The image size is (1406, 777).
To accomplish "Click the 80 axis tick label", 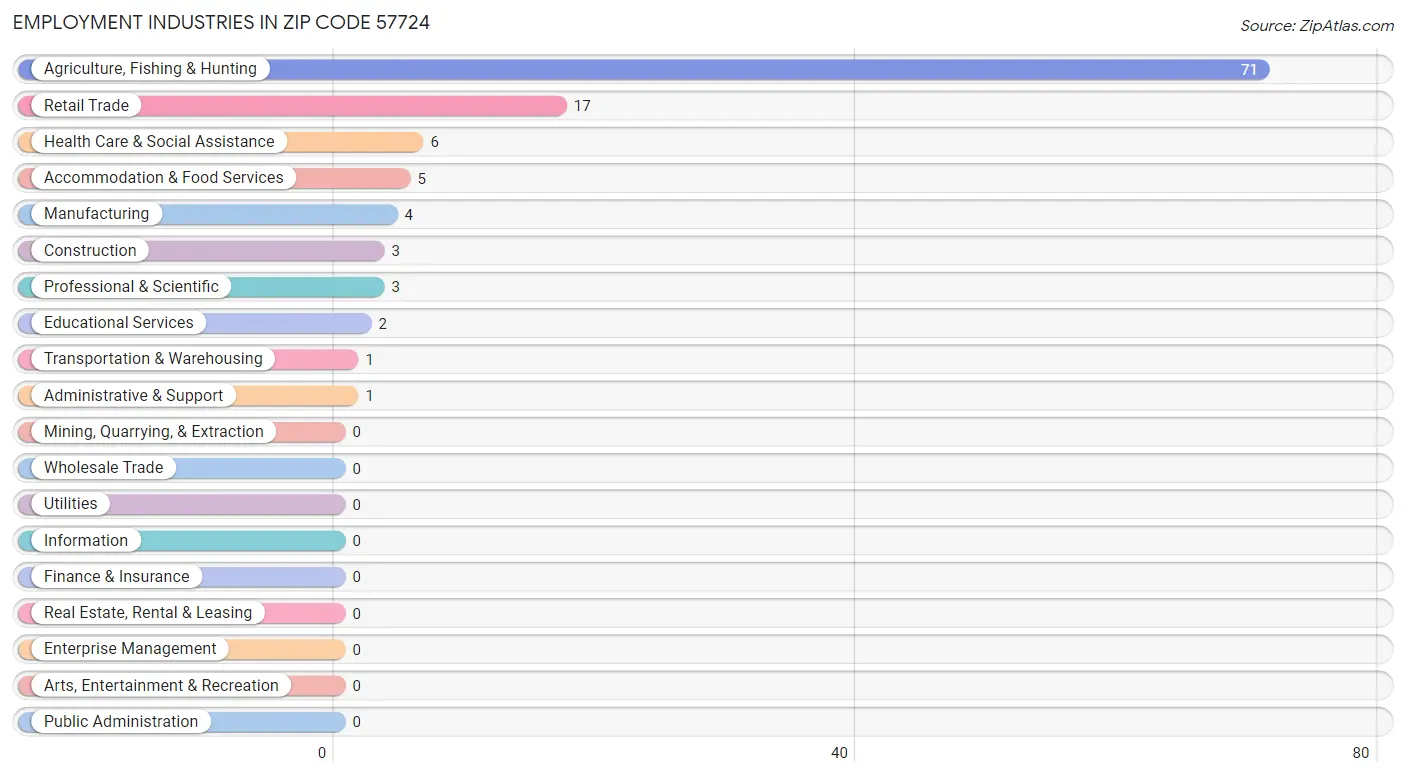I will click(x=1361, y=753).
